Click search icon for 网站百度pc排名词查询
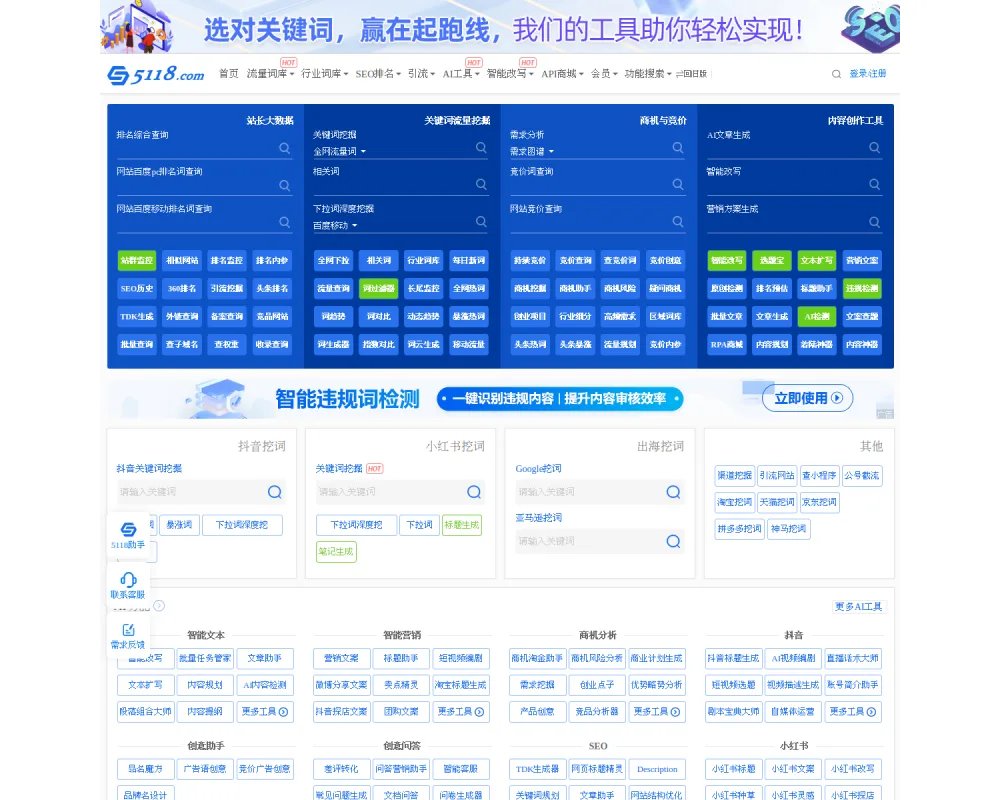Viewport: 1000px width, 800px height. [x=284, y=185]
